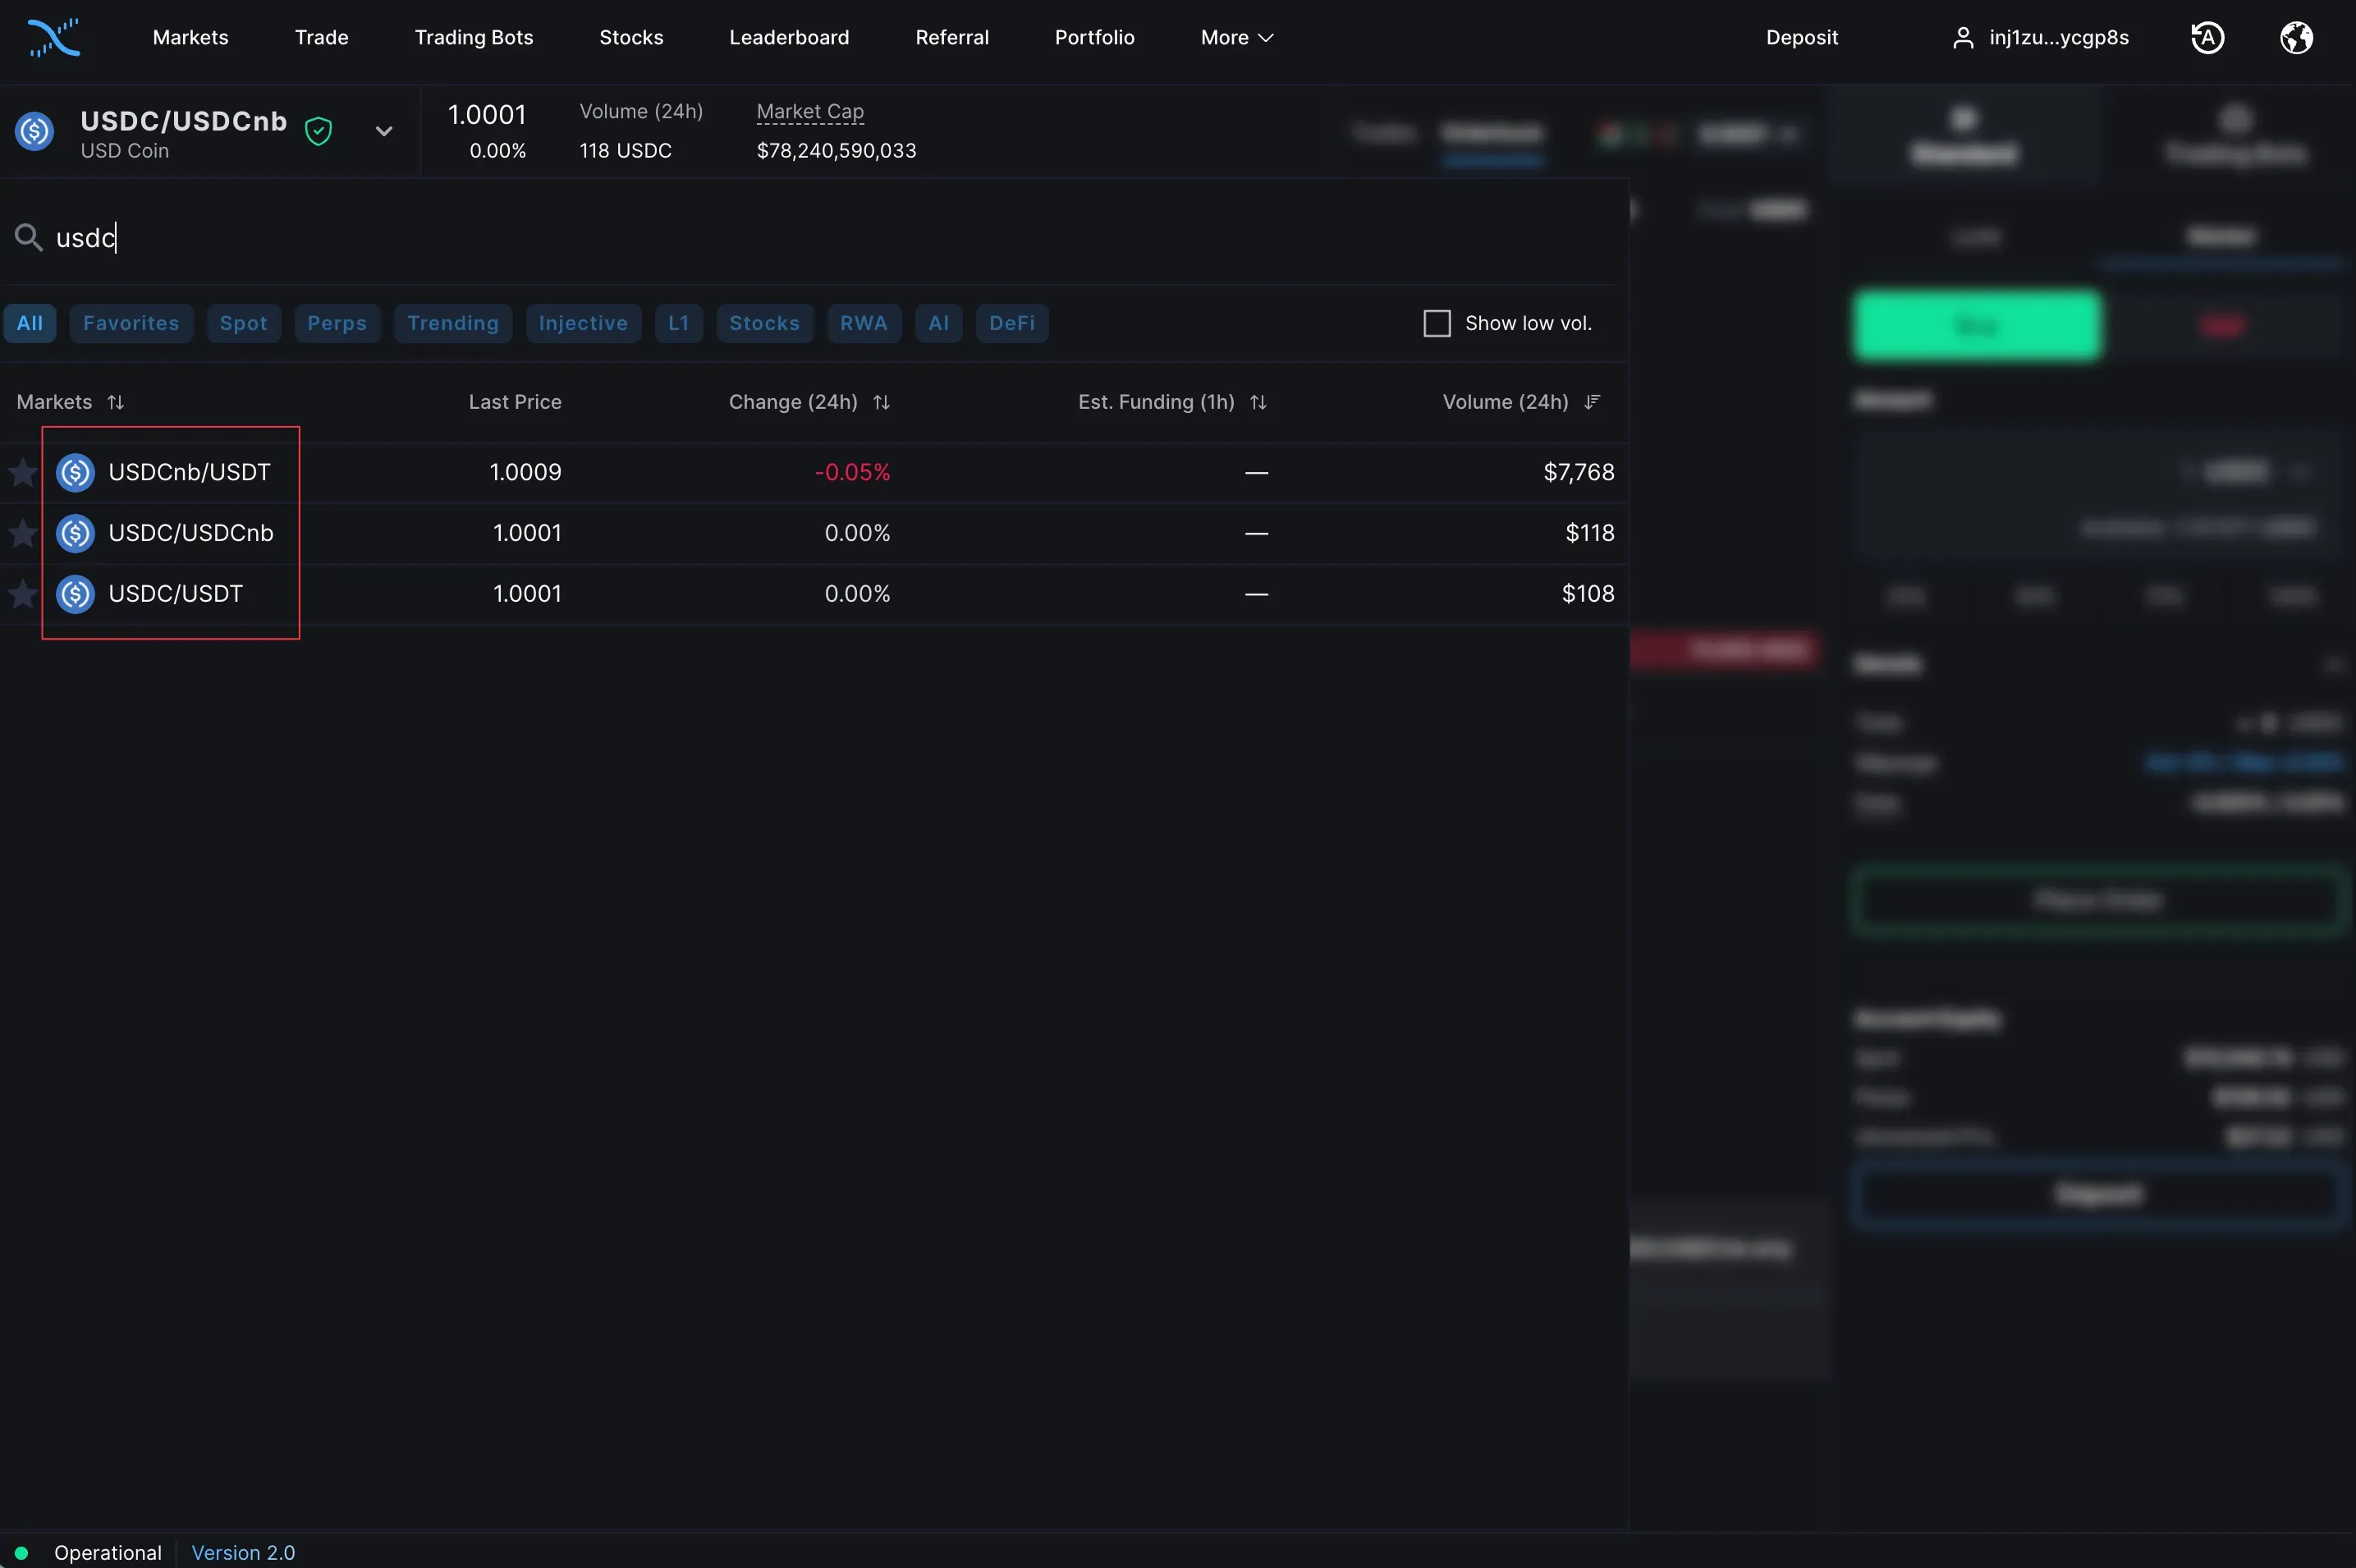Click the Last Price column header
Viewport: 2356px width, 1568px height.
click(515, 402)
